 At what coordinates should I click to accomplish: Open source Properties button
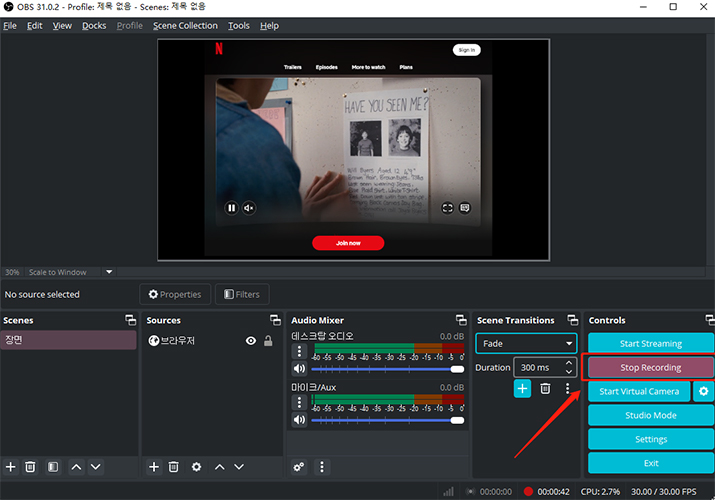click(175, 294)
